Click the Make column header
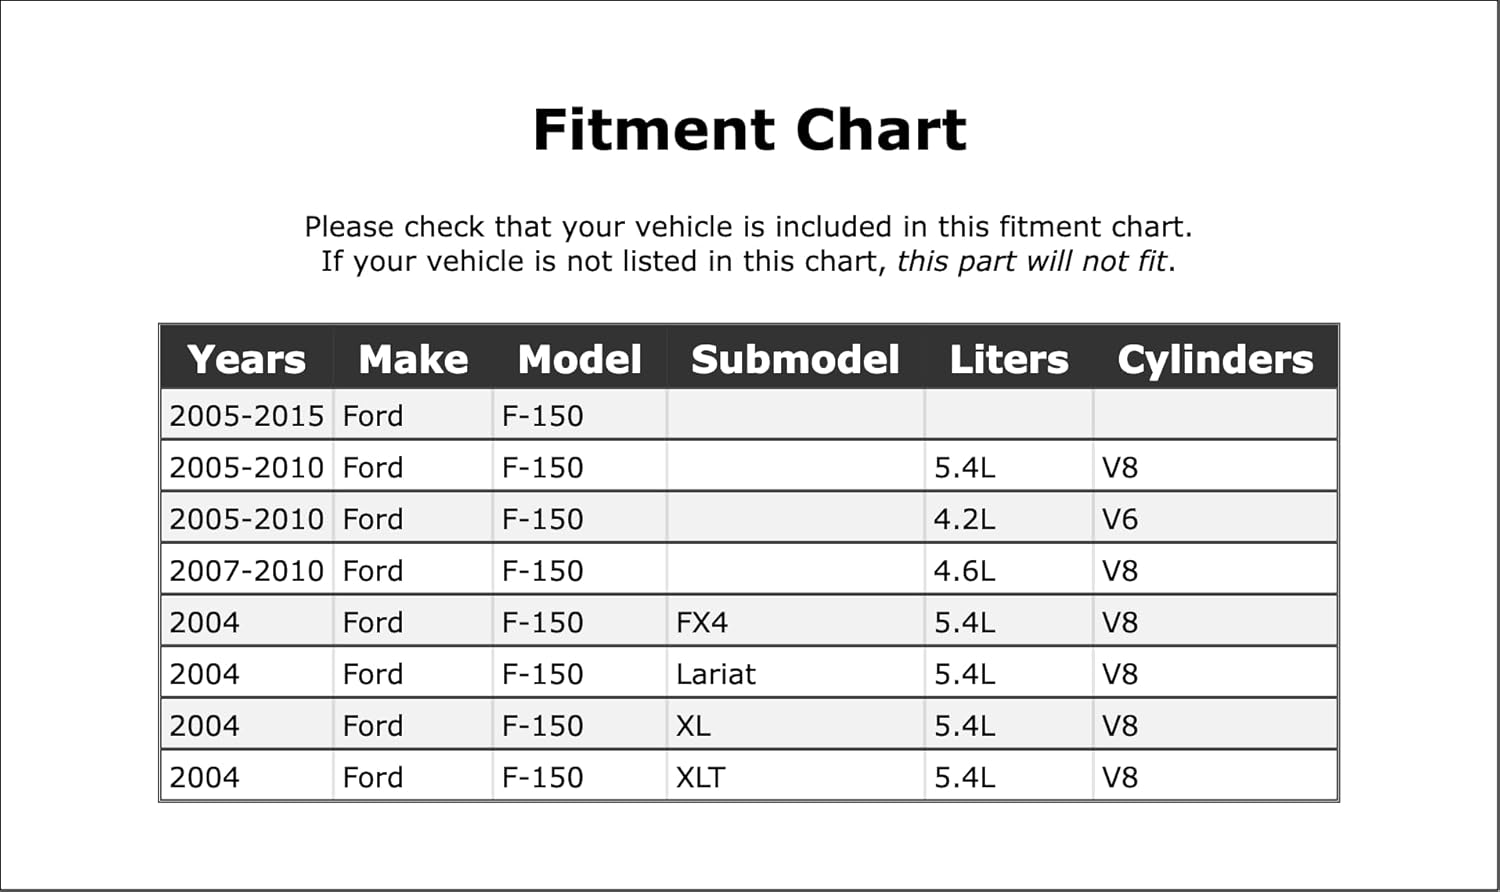The width and height of the screenshot is (1500, 892). (x=413, y=359)
